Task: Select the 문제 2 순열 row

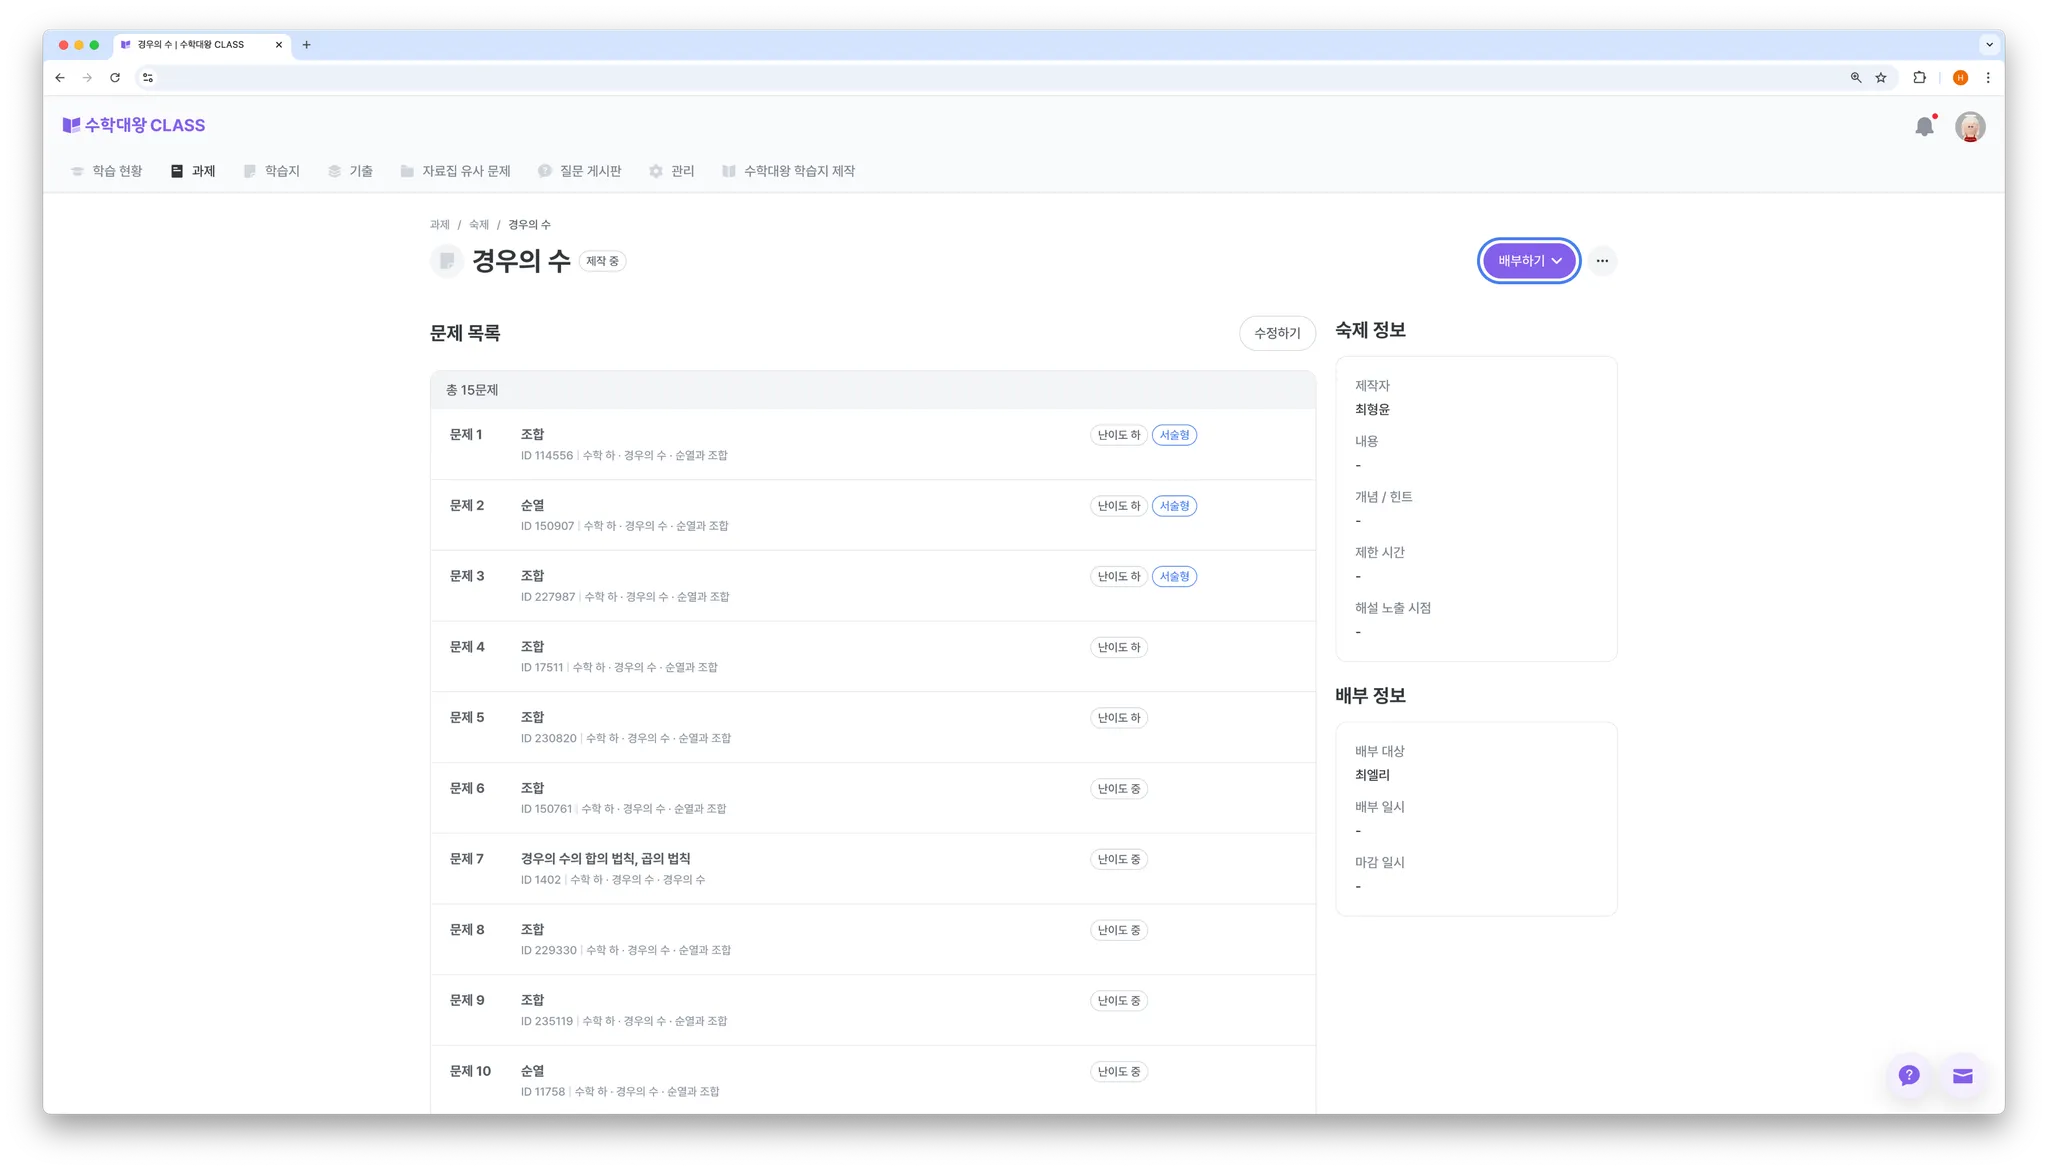Action: point(873,515)
